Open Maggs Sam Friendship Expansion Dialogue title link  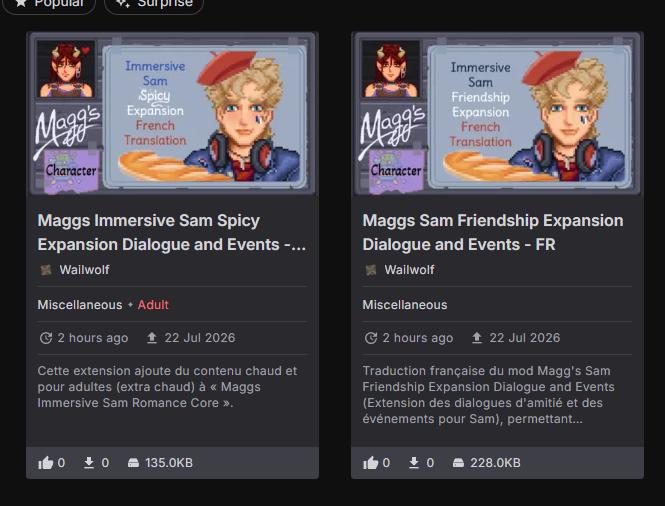pos(493,232)
